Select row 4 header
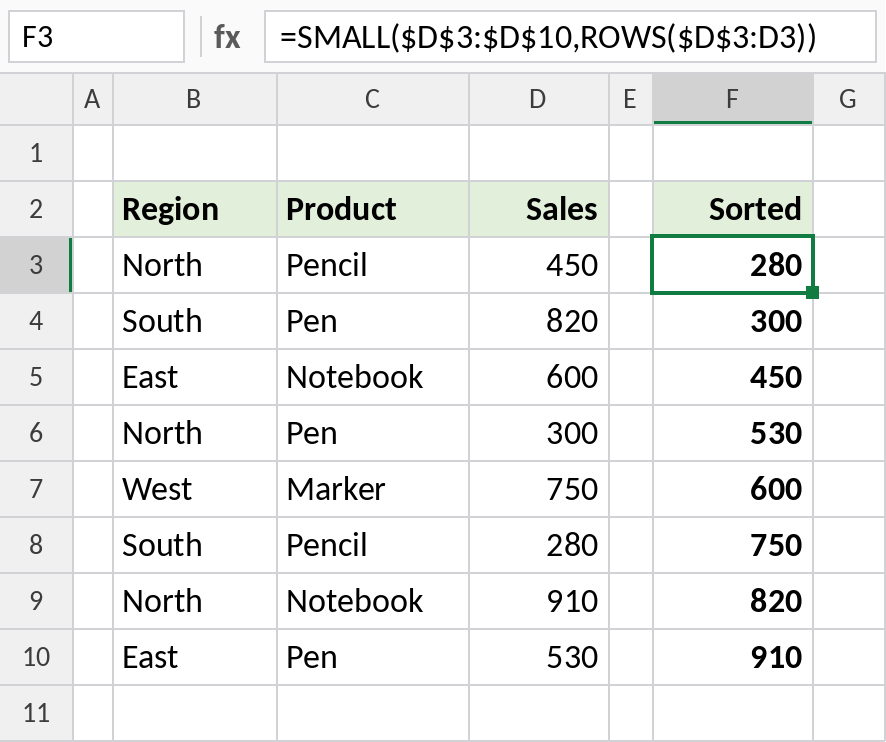Image resolution: width=886 pixels, height=742 pixels. (x=36, y=321)
